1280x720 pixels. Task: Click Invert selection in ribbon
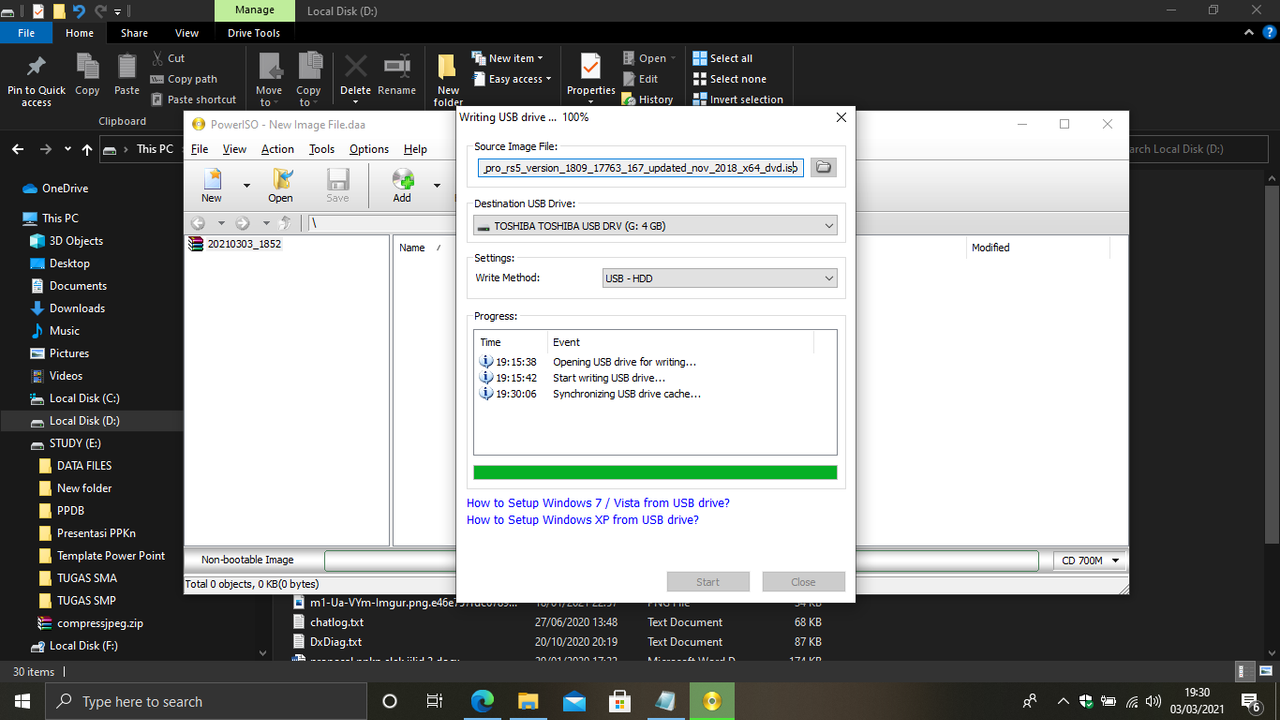click(x=738, y=99)
